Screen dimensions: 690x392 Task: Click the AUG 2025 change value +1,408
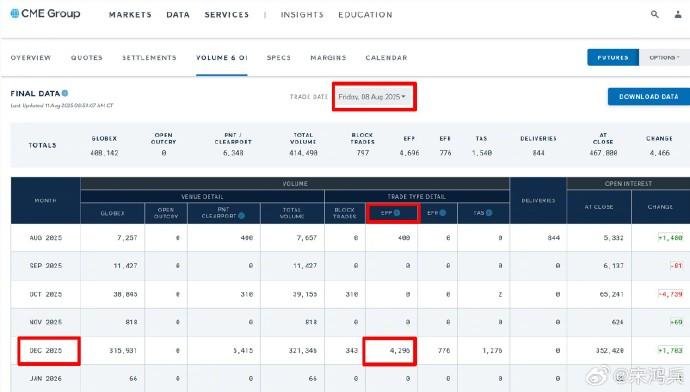click(670, 238)
